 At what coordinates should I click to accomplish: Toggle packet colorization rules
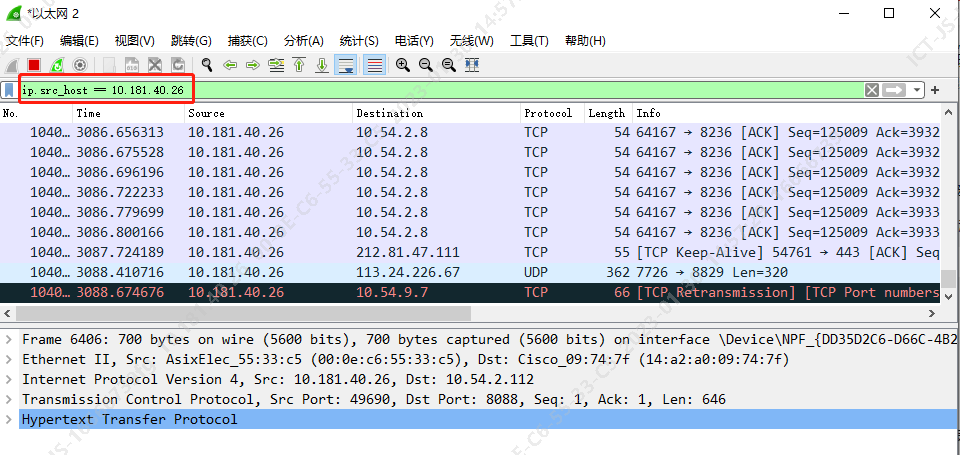[375, 65]
